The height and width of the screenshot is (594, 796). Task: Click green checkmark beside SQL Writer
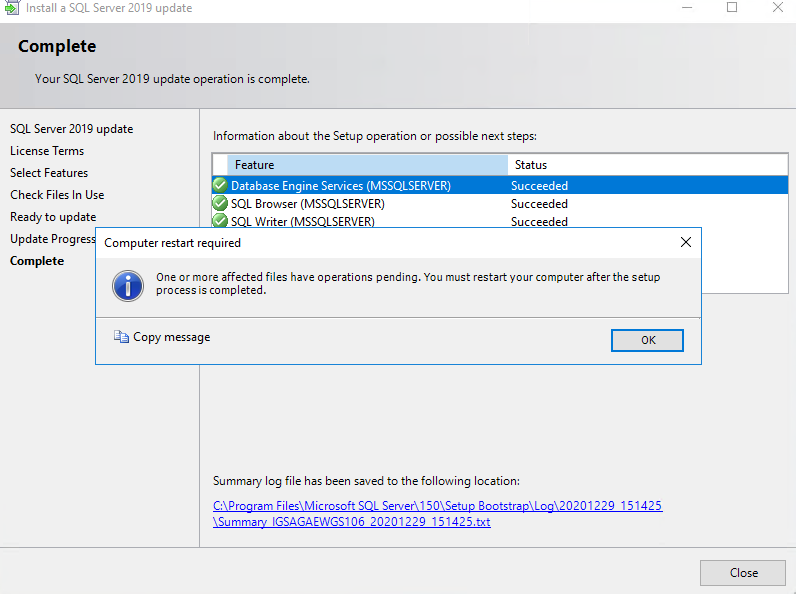click(220, 221)
